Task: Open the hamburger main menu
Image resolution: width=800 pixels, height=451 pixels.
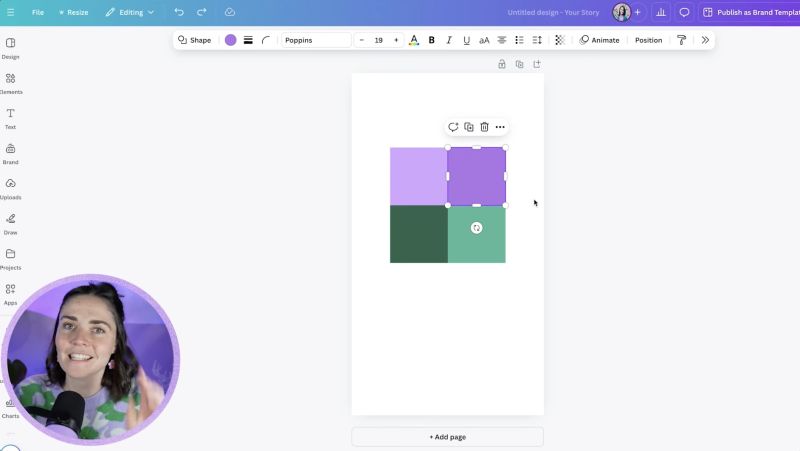Action: tap(10, 12)
